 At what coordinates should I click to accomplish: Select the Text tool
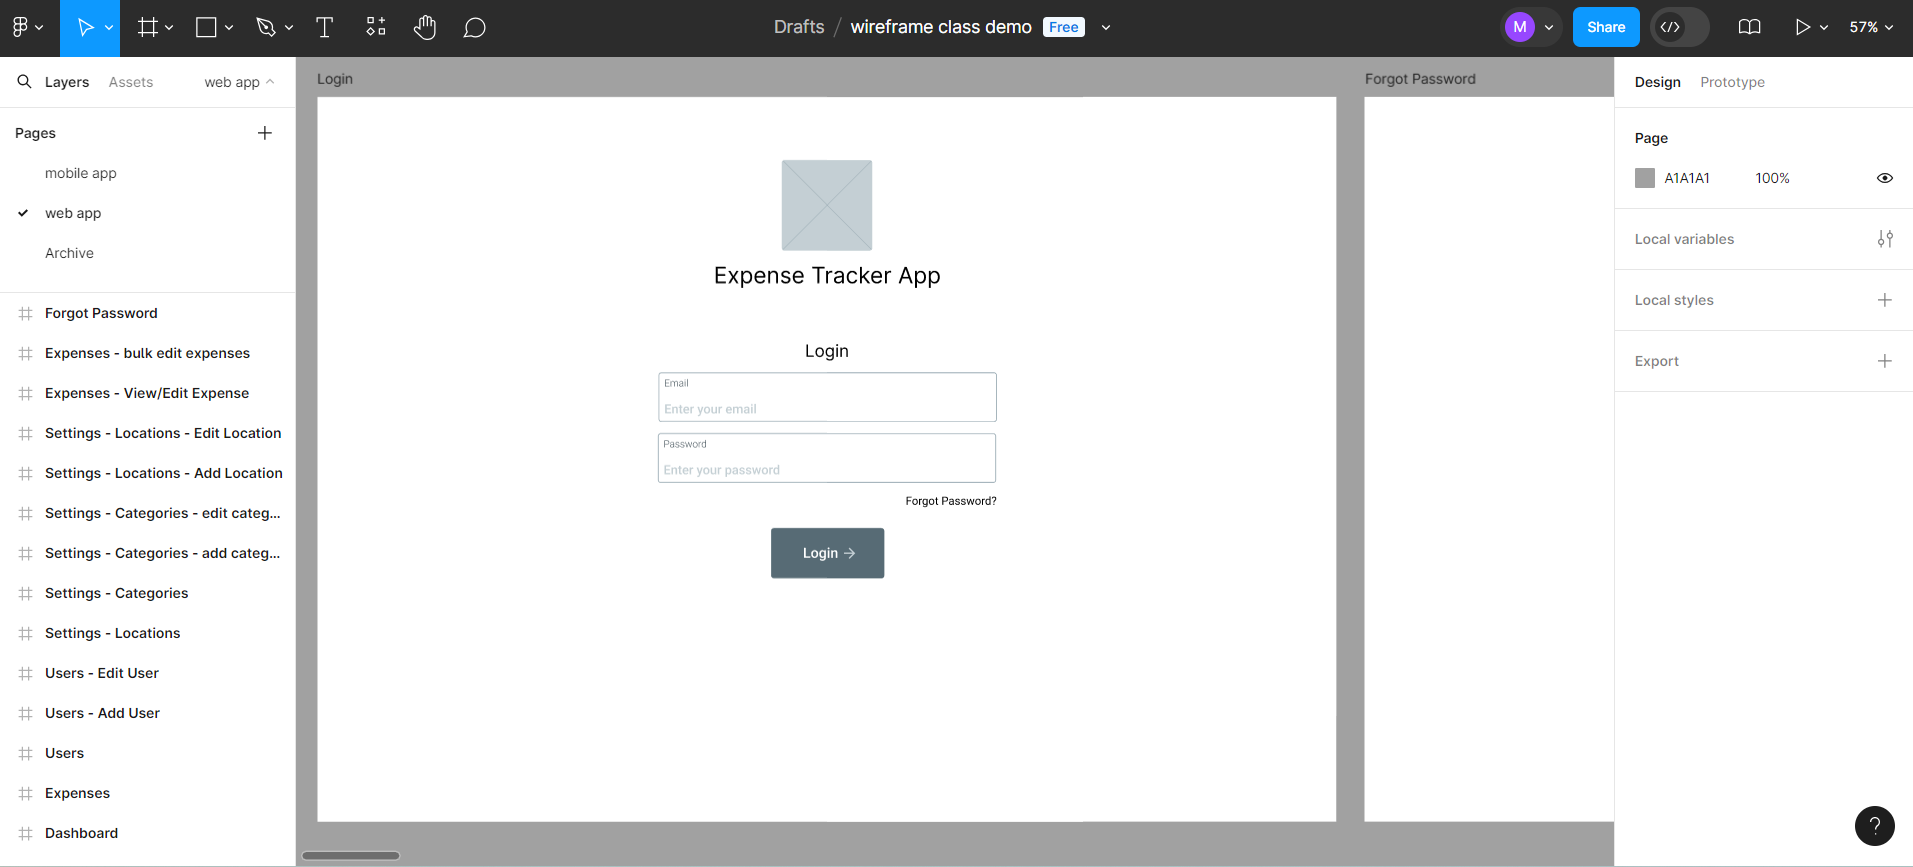[x=324, y=28]
